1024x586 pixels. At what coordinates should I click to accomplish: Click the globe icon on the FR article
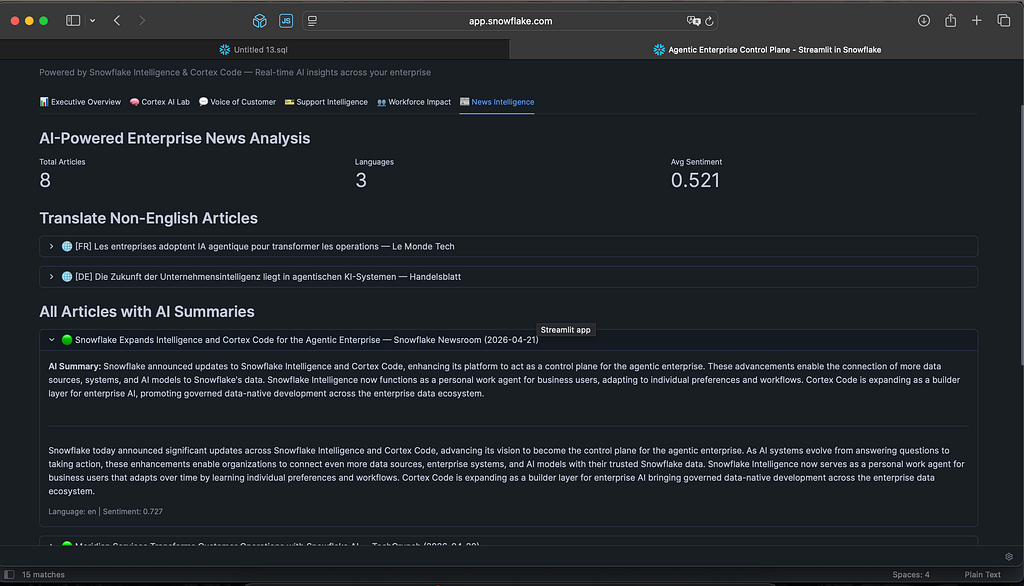[67, 246]
